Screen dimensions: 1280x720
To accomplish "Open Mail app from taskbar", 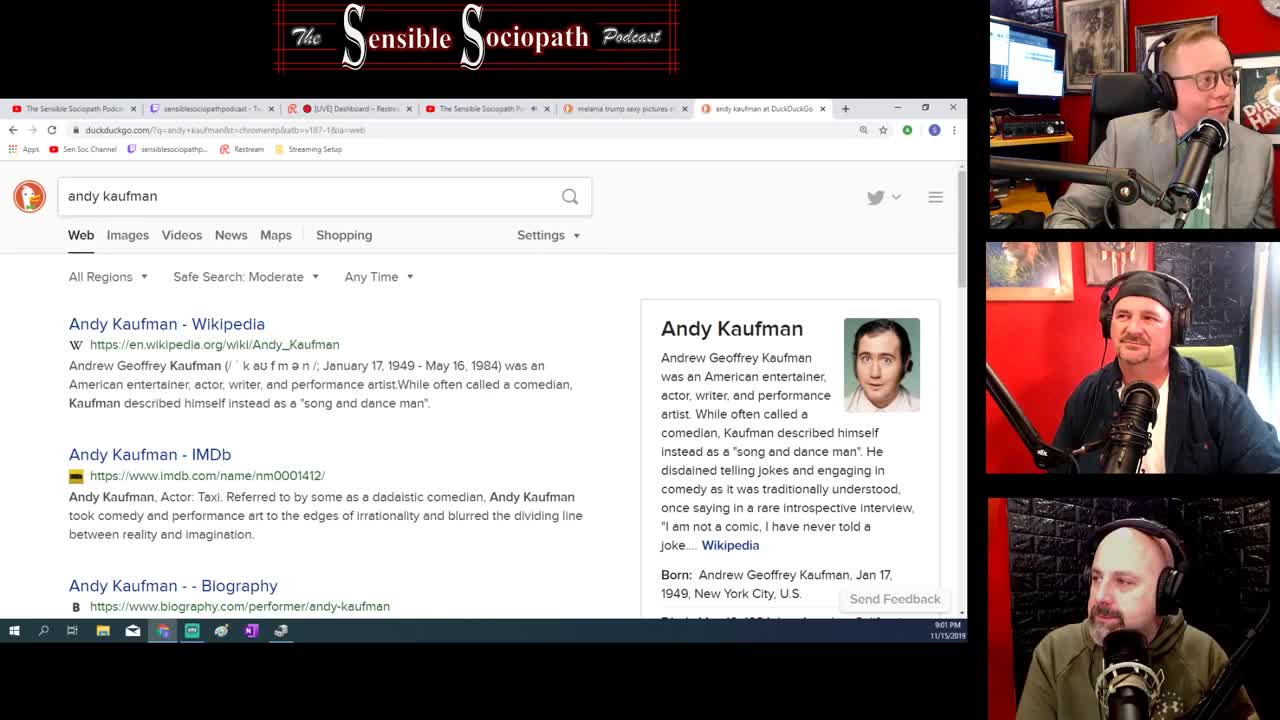I will pos(133,631).
